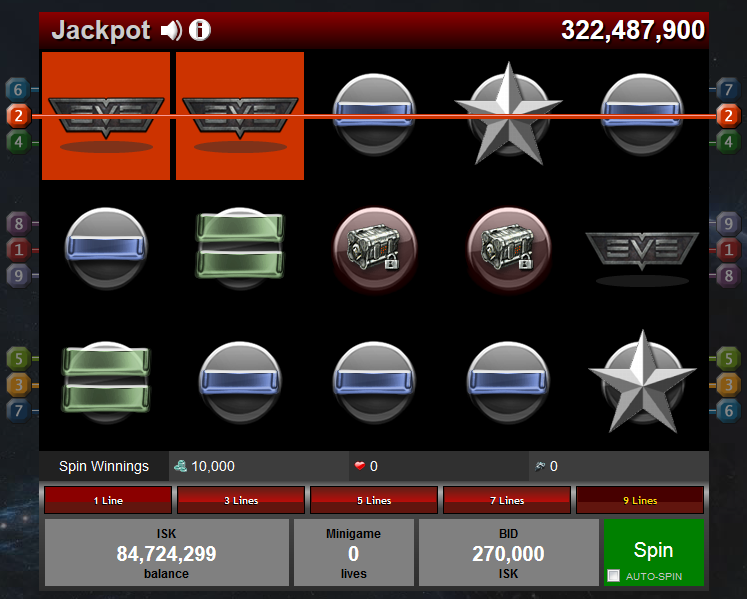
Task: Click locked cargo container on fourth reel
Action: pyautogui.click(x=508, y=248)
